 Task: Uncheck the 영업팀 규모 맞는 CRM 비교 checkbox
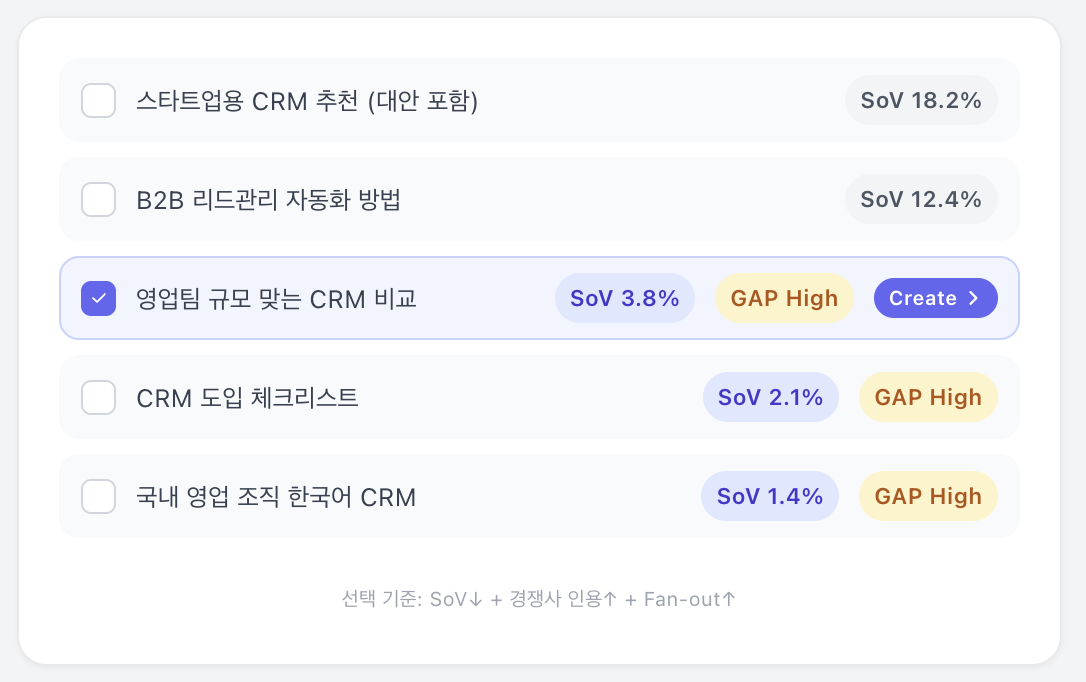pyautogui.click(x=98, y=298)
